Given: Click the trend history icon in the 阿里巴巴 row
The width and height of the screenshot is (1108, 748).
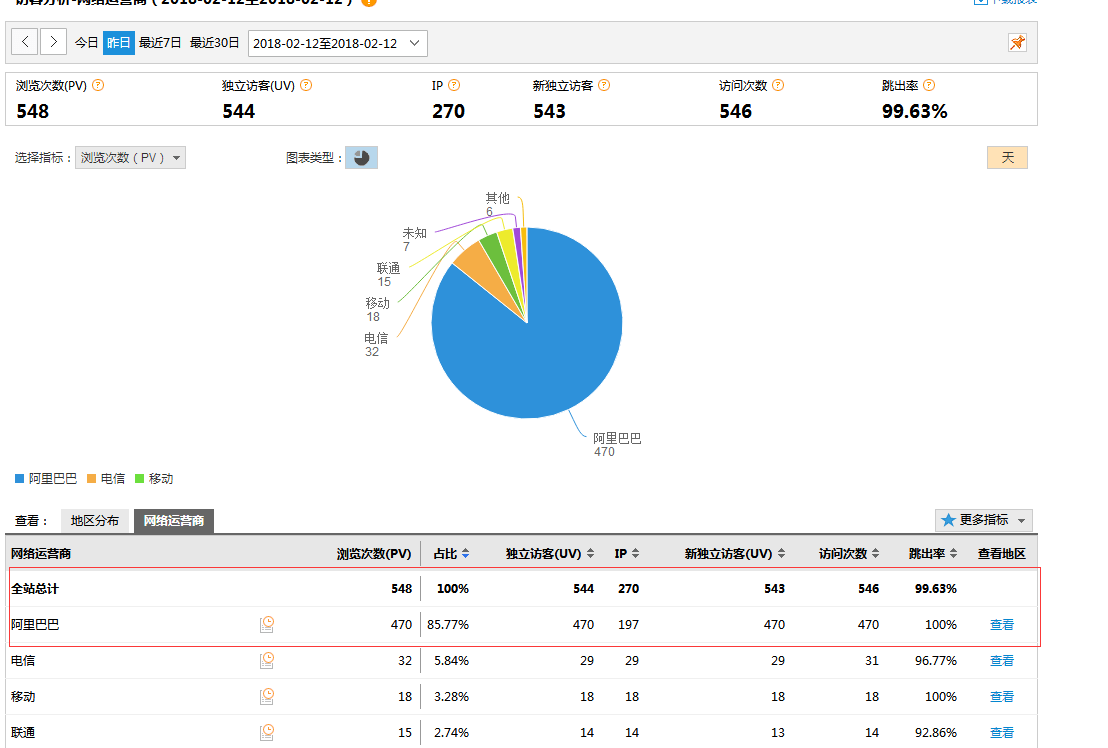Looking at the screenshot, I should (x=267, y=625).
